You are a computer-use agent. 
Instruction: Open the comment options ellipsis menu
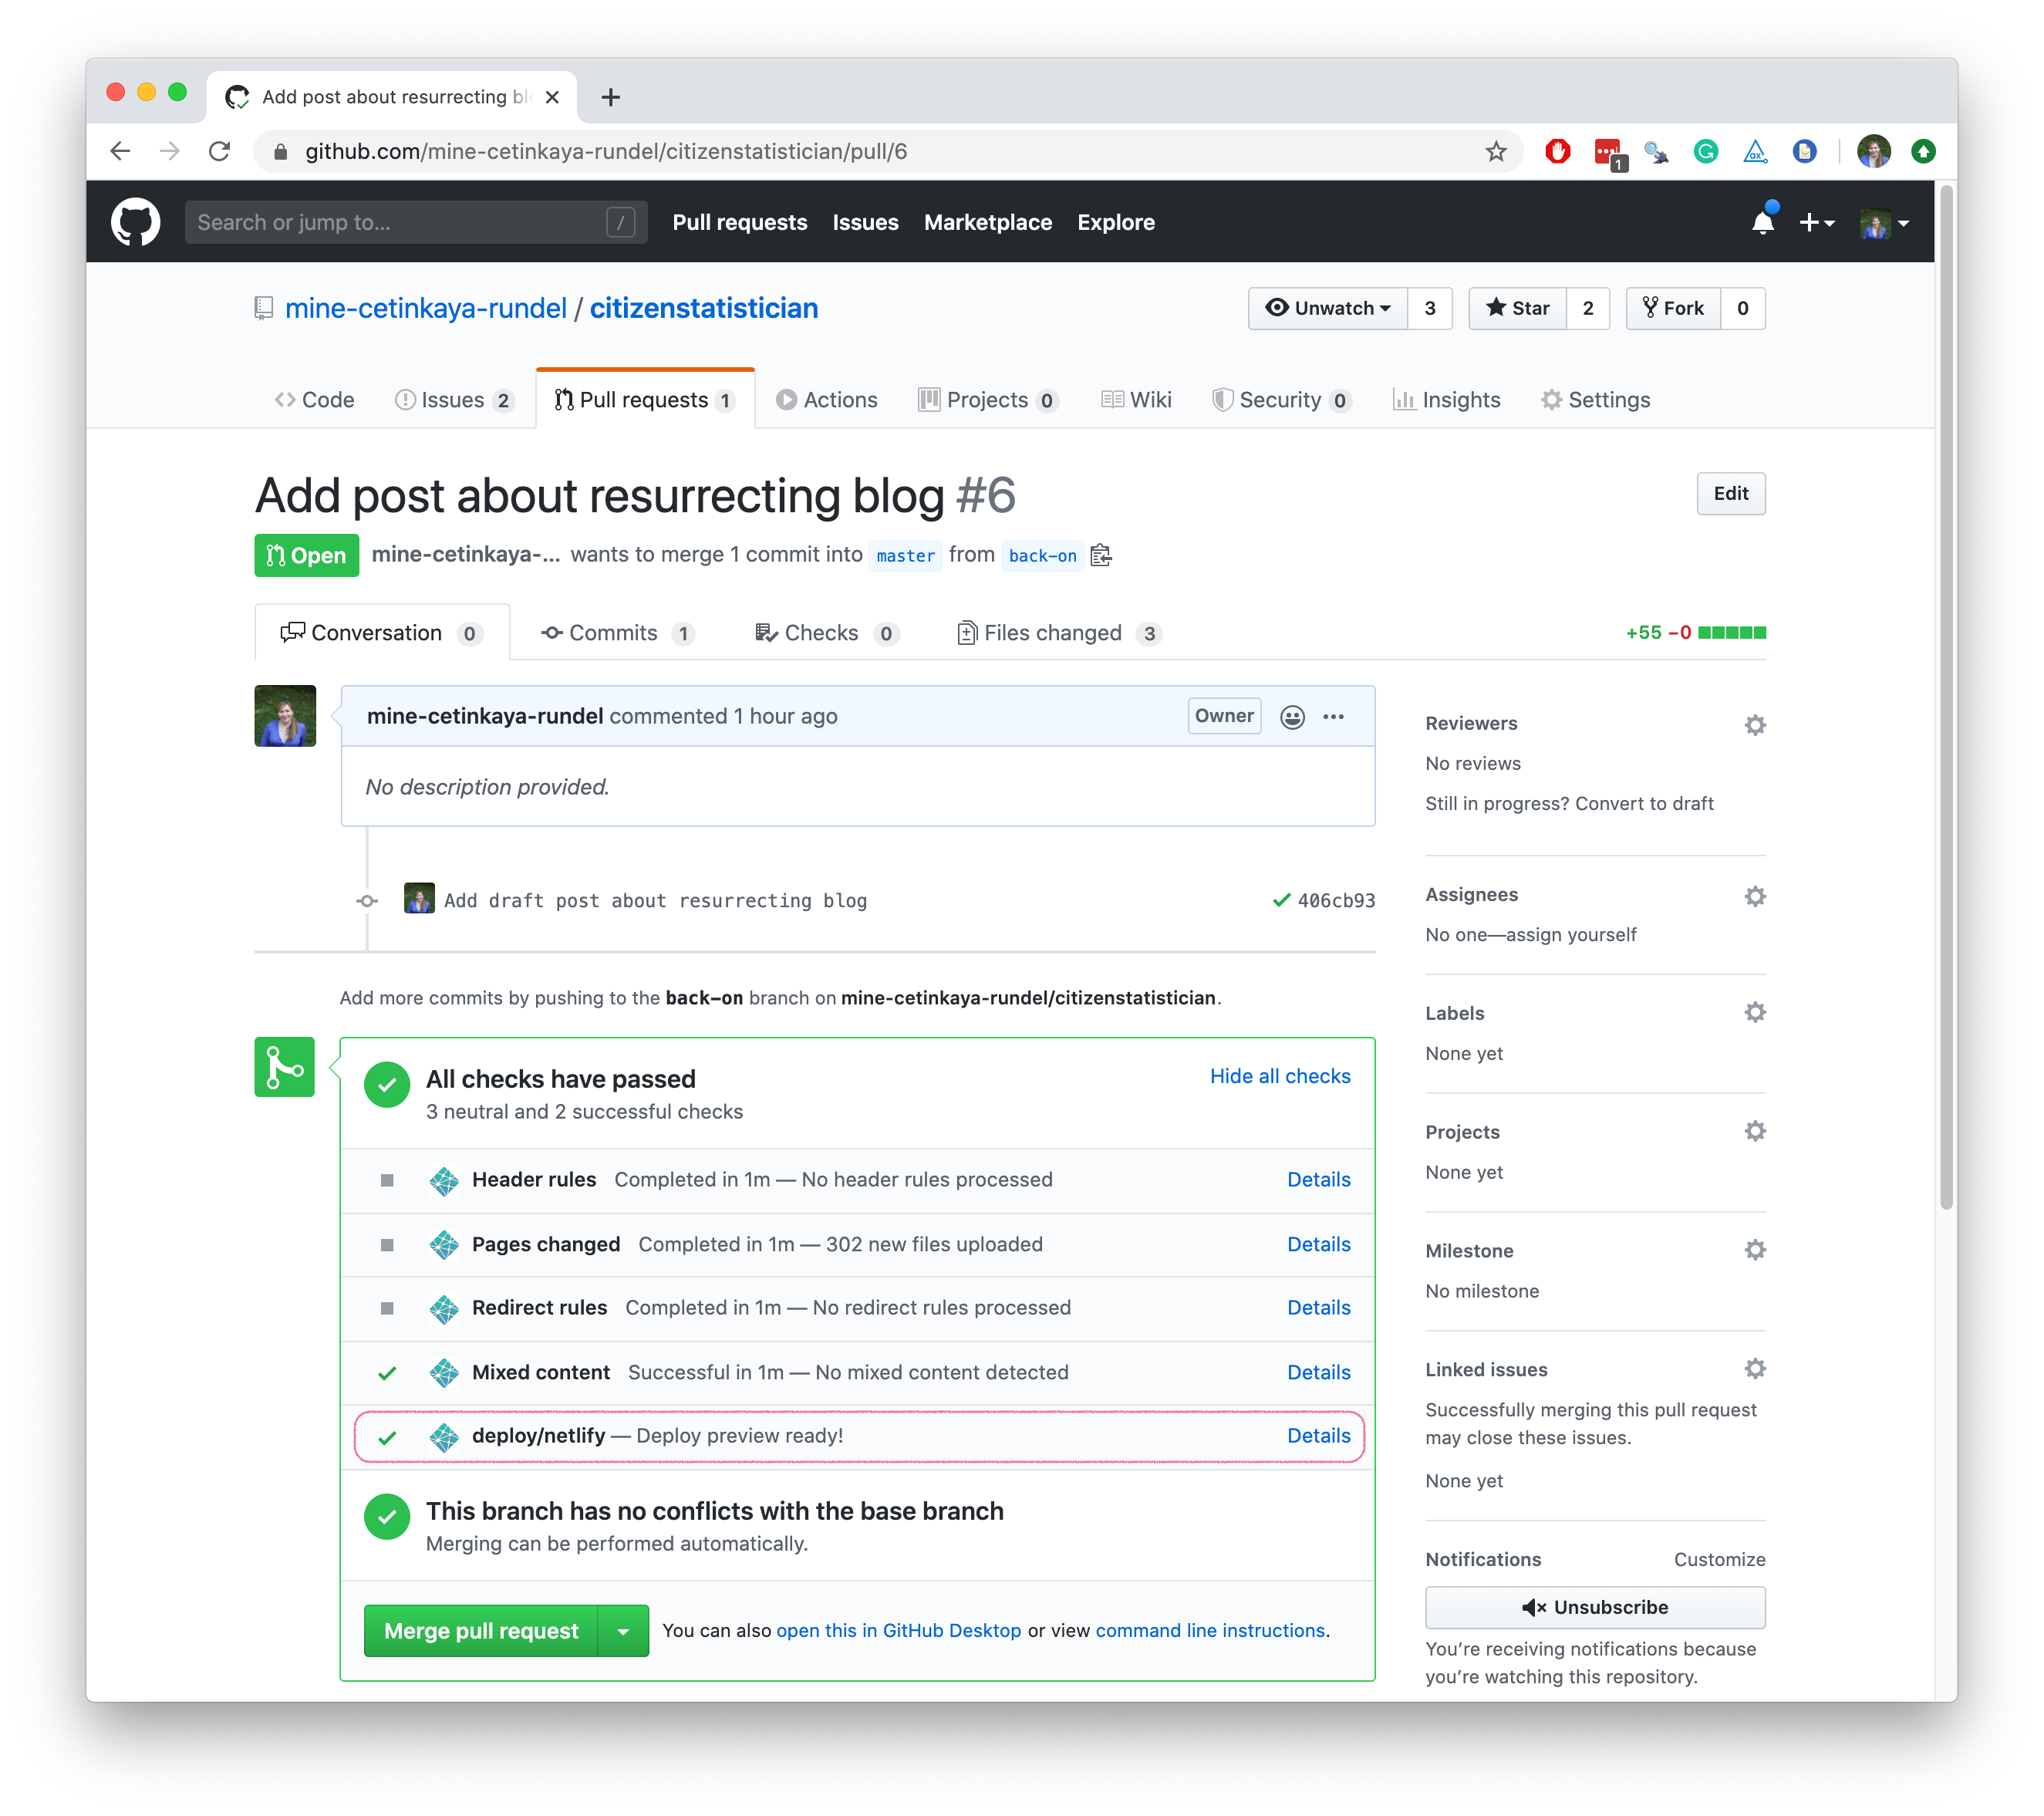[x=1333, y=716]
